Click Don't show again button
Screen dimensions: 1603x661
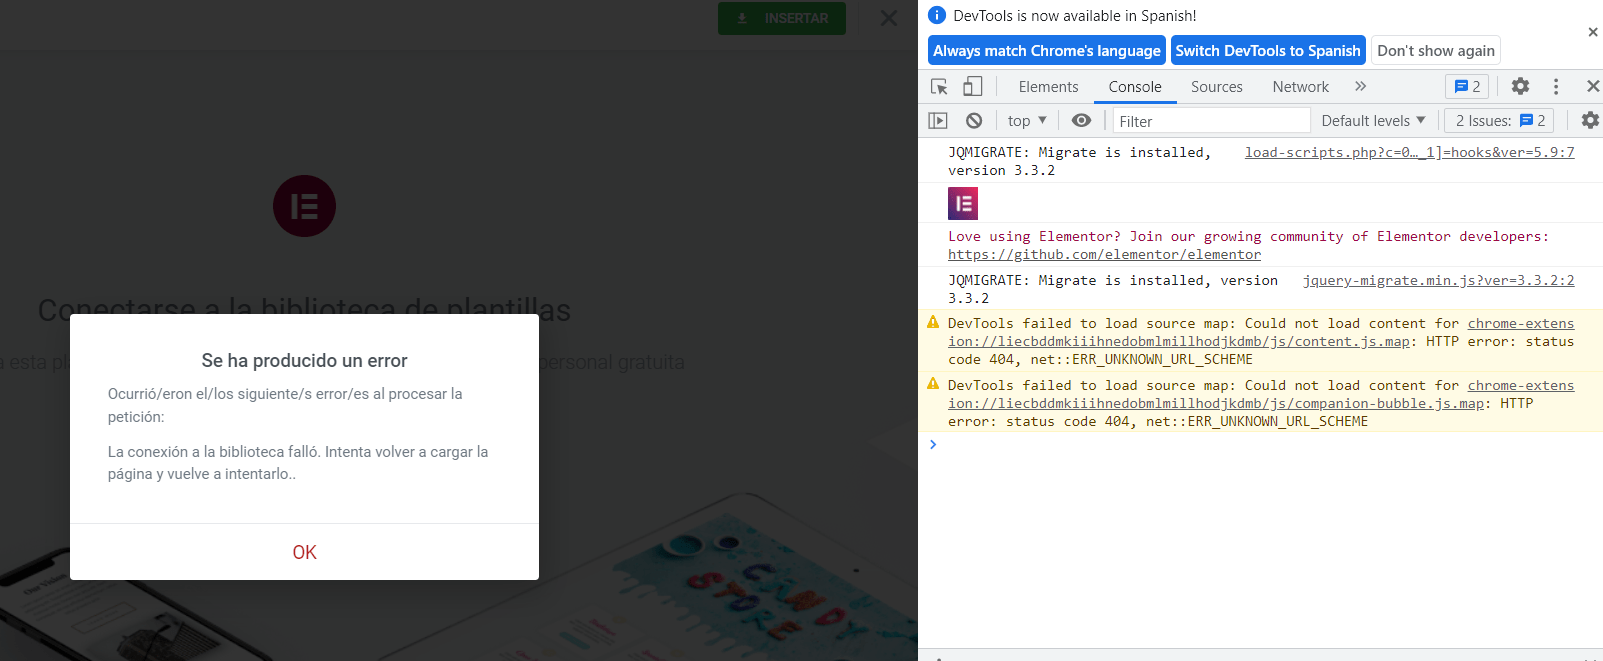coord(1436,50)
